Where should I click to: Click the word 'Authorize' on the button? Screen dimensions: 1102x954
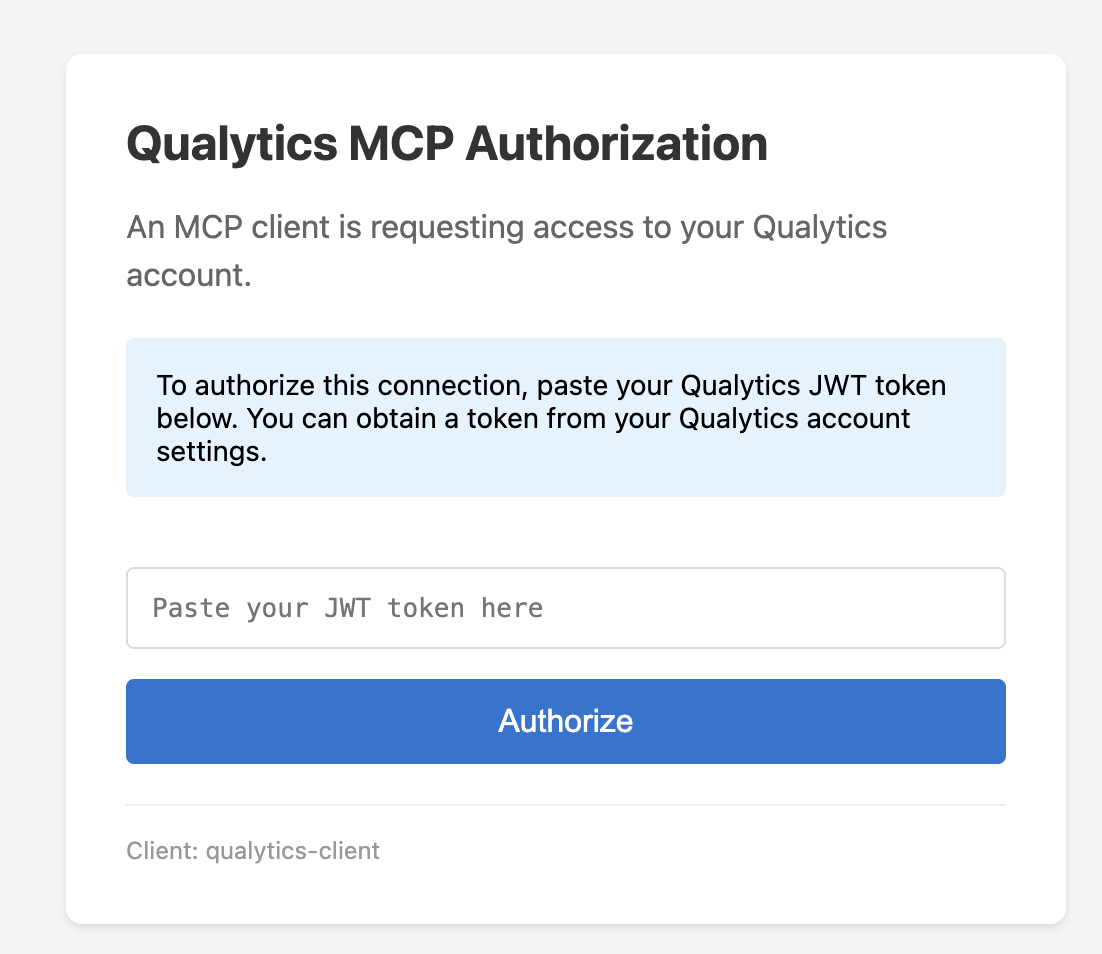[565, 721]
